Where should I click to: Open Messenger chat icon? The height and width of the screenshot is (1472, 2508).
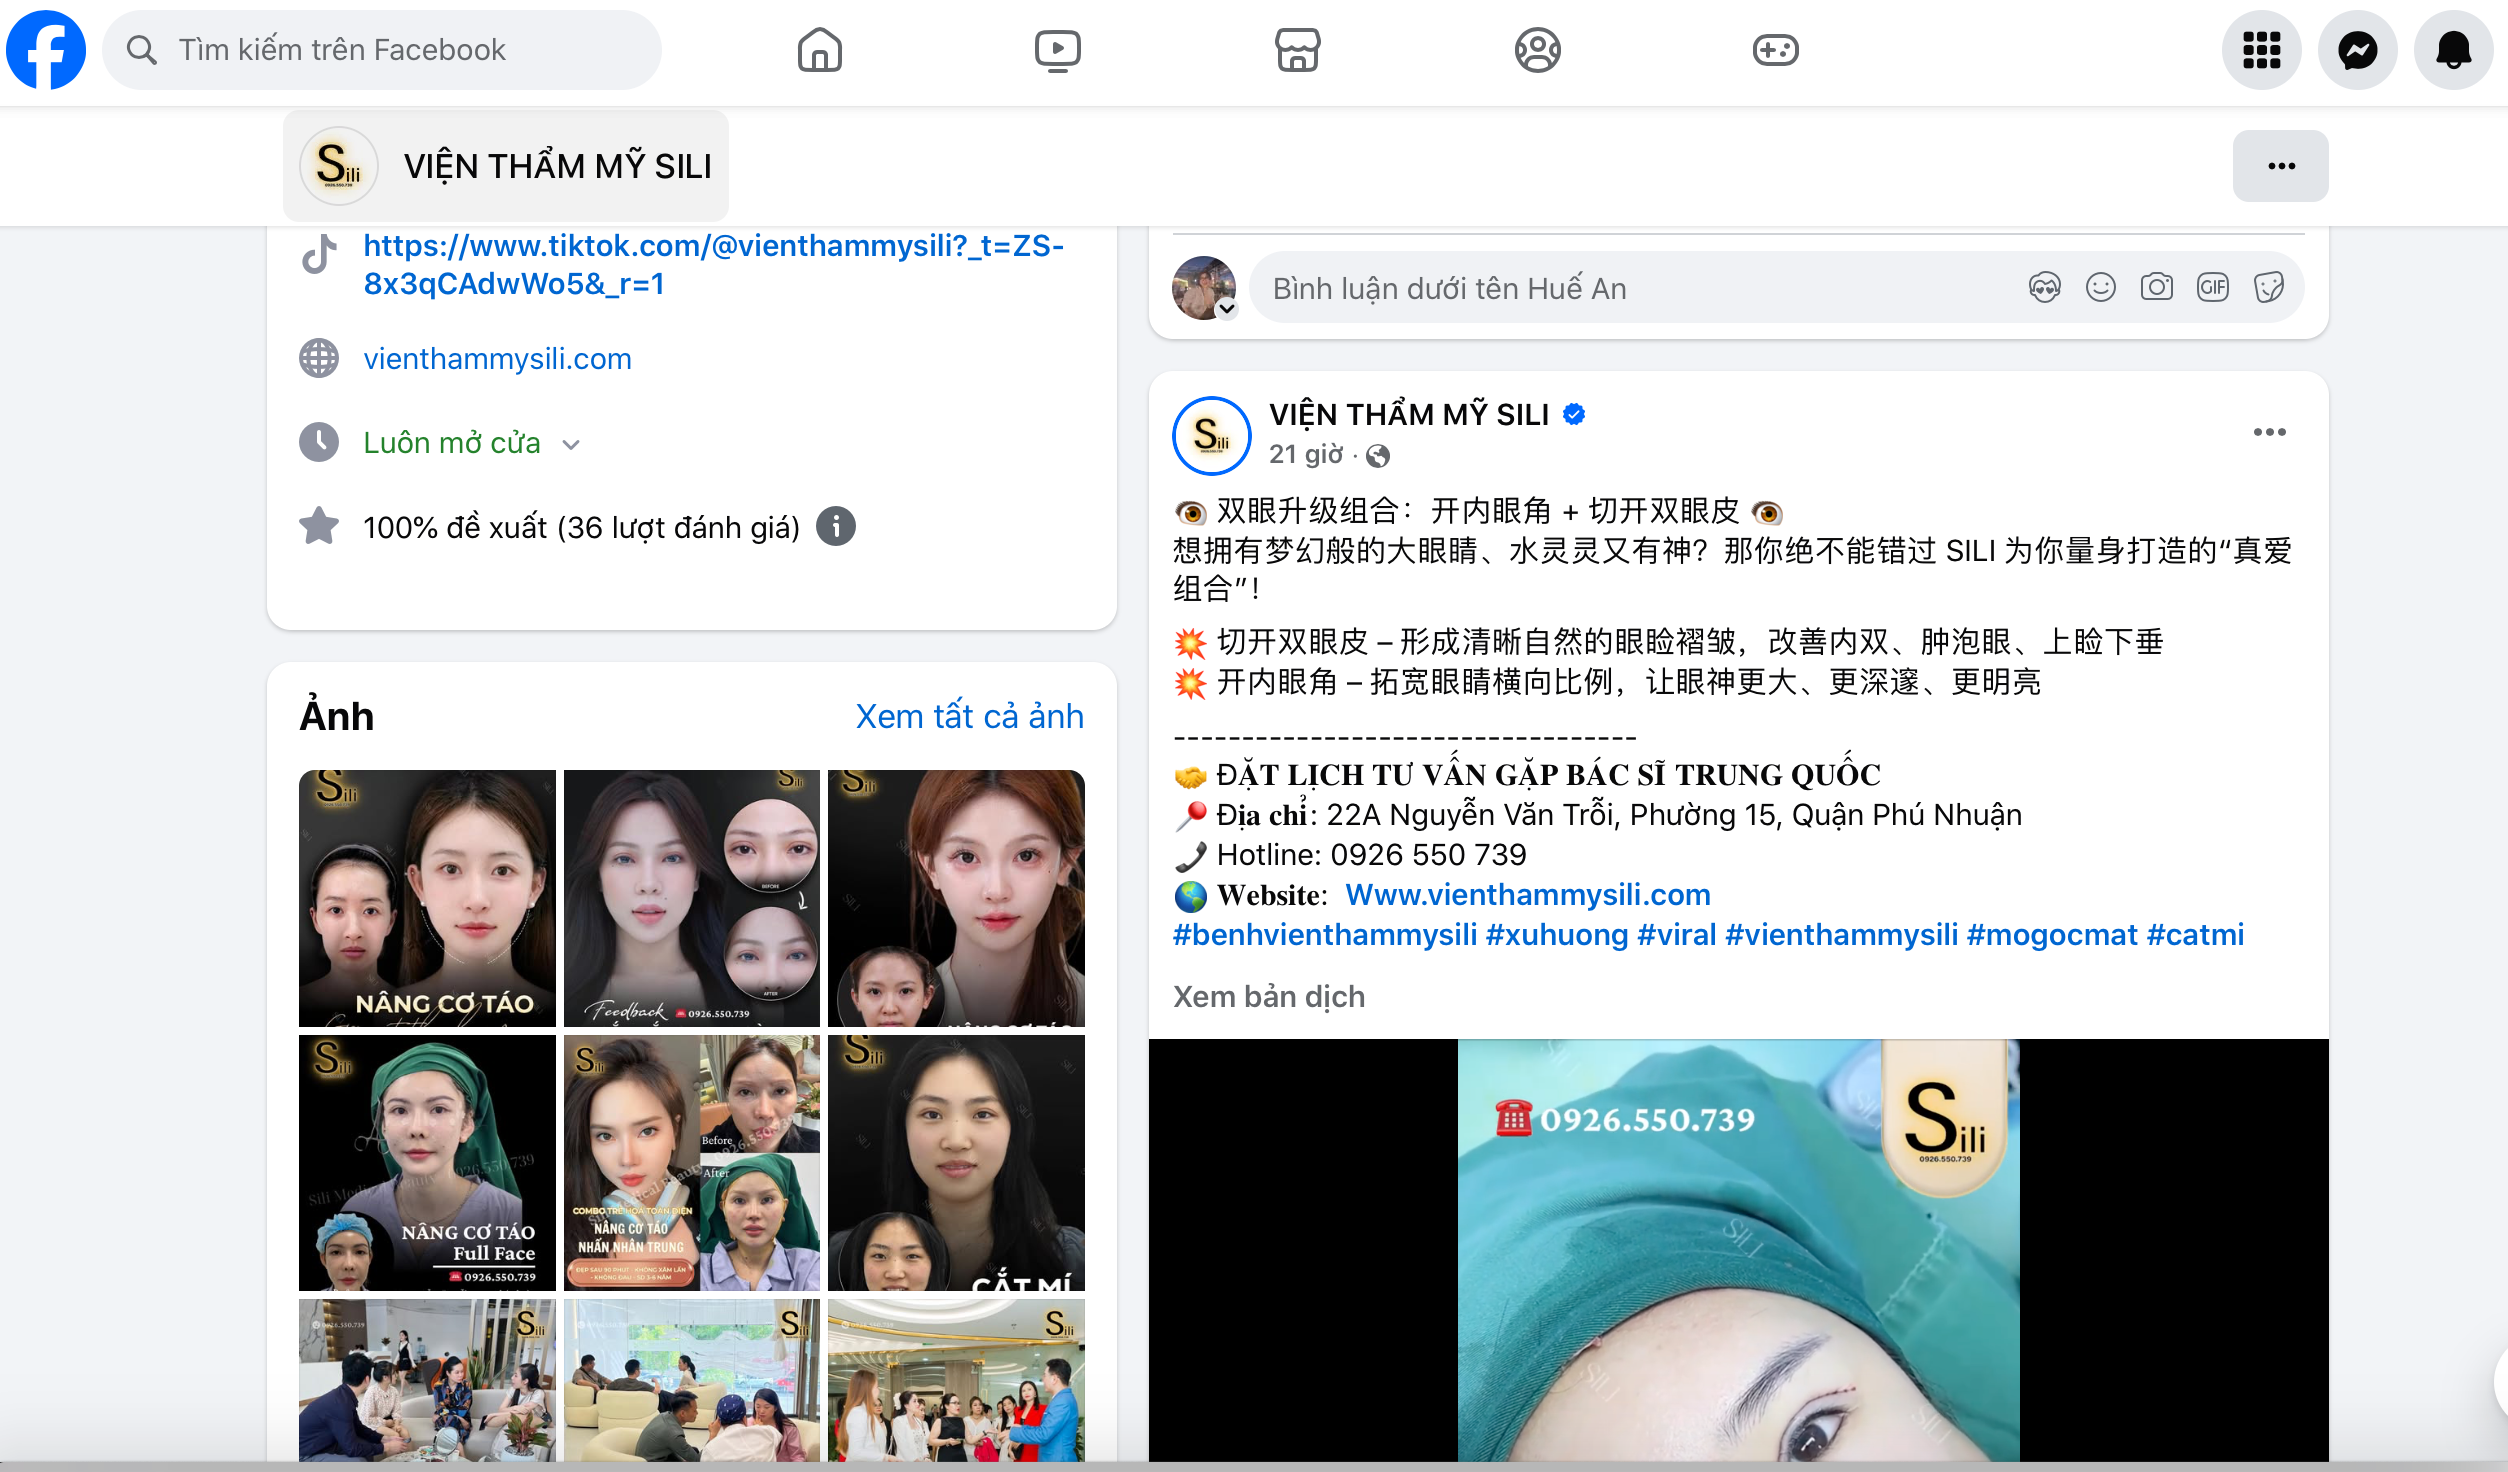(2357, 50)
